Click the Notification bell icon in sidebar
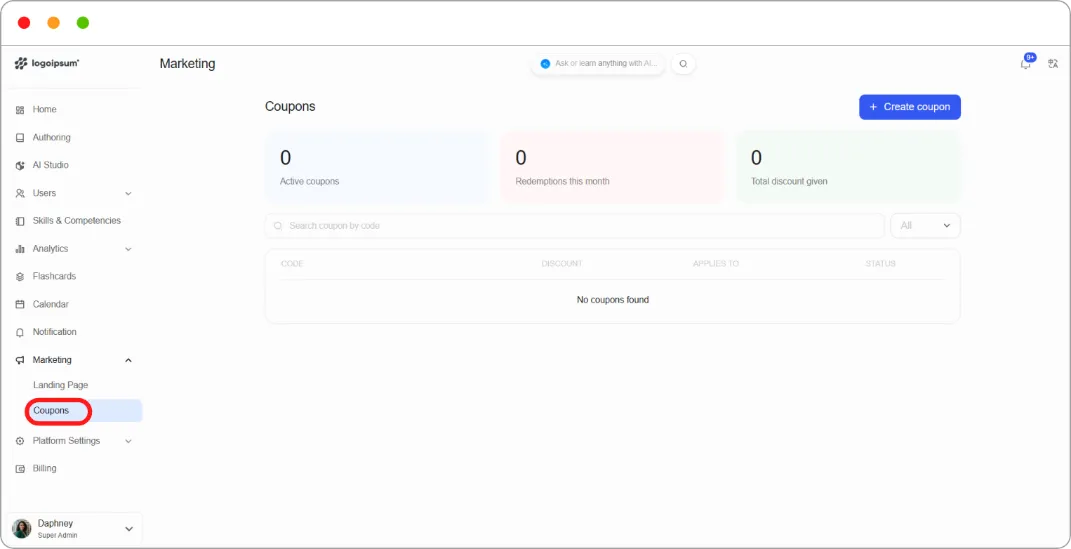This screenshot has width=1071, height=549. point(20,333)
